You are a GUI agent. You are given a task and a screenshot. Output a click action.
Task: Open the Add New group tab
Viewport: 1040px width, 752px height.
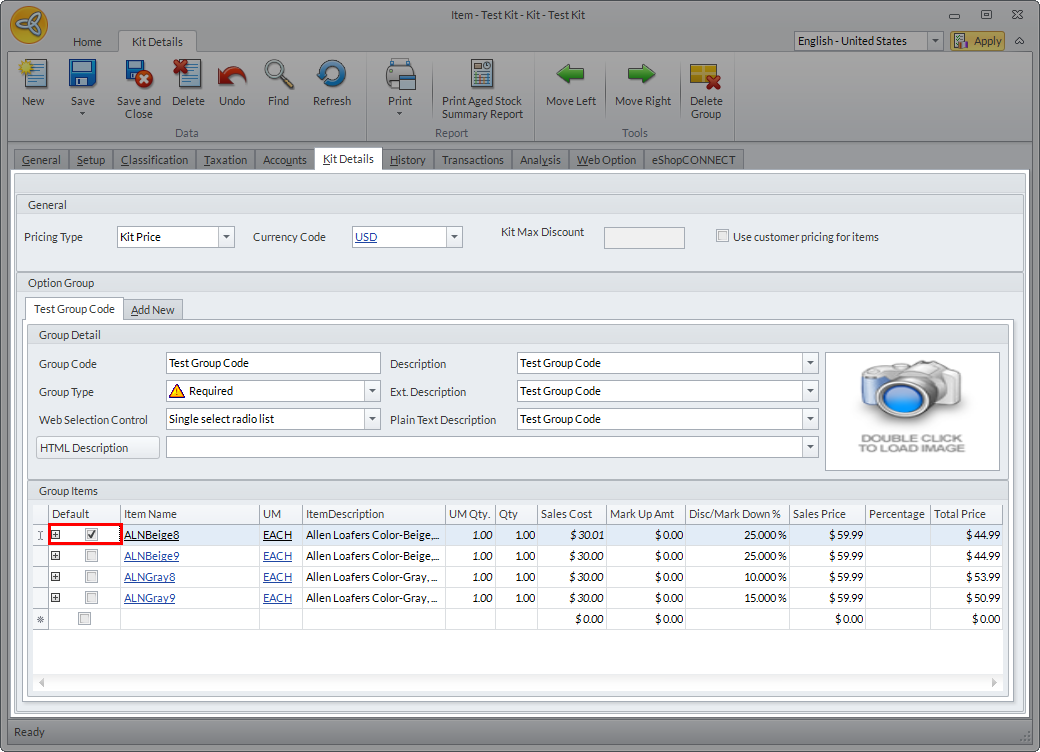pos(153,310)
